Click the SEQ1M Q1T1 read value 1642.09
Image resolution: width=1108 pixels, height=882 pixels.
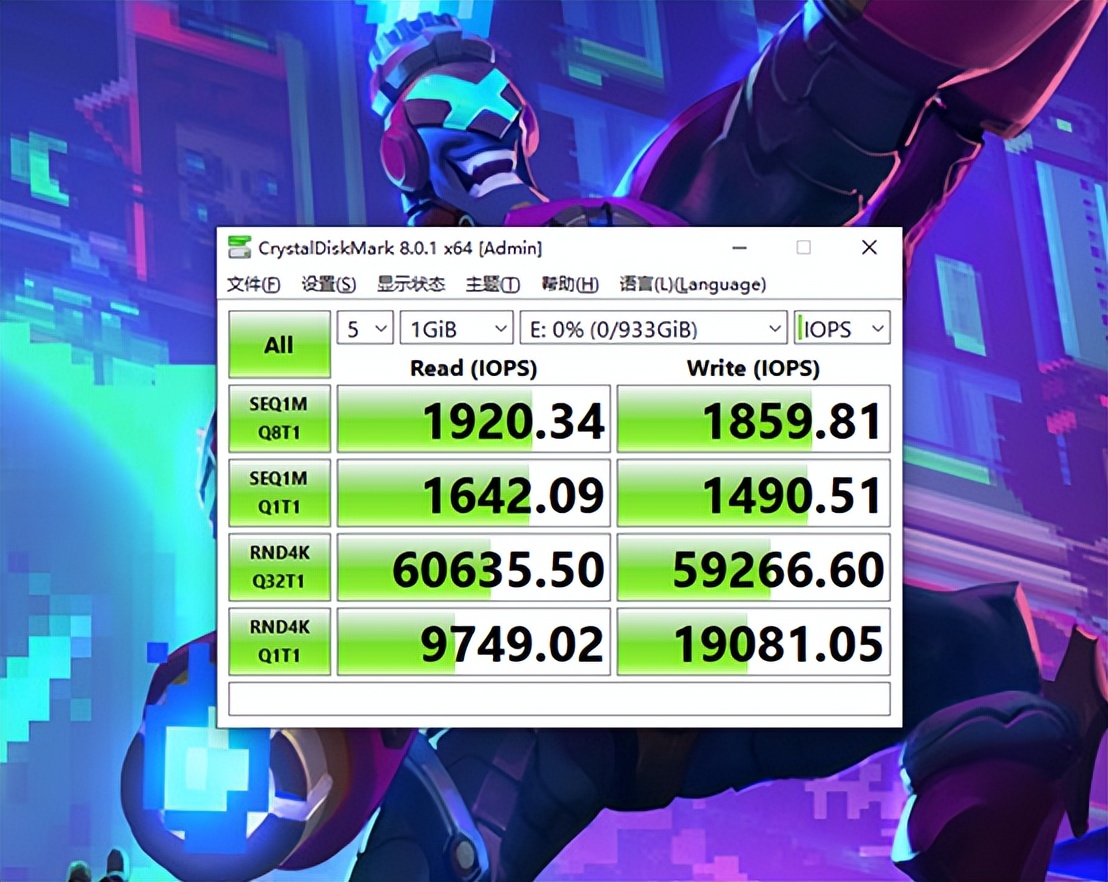473,493
